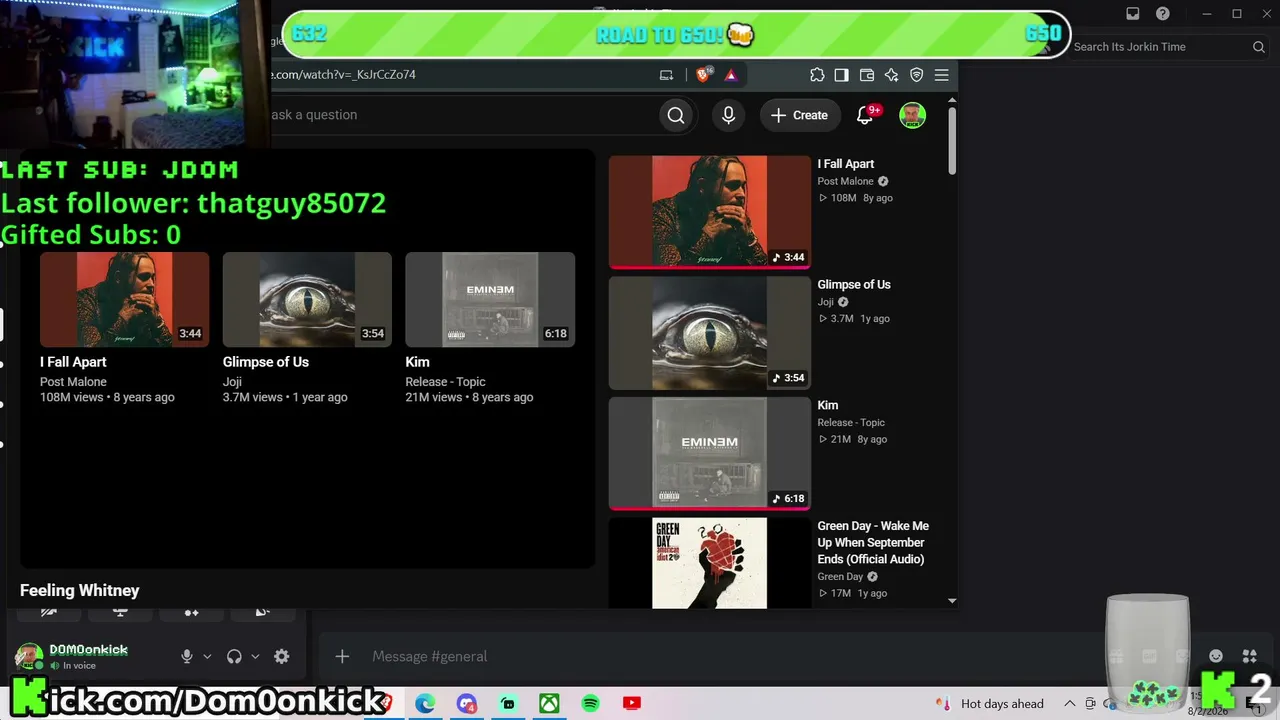Open Microsoft Edge from the taskbar
The height and width of the screenshot is (720, 1280).
425,704
